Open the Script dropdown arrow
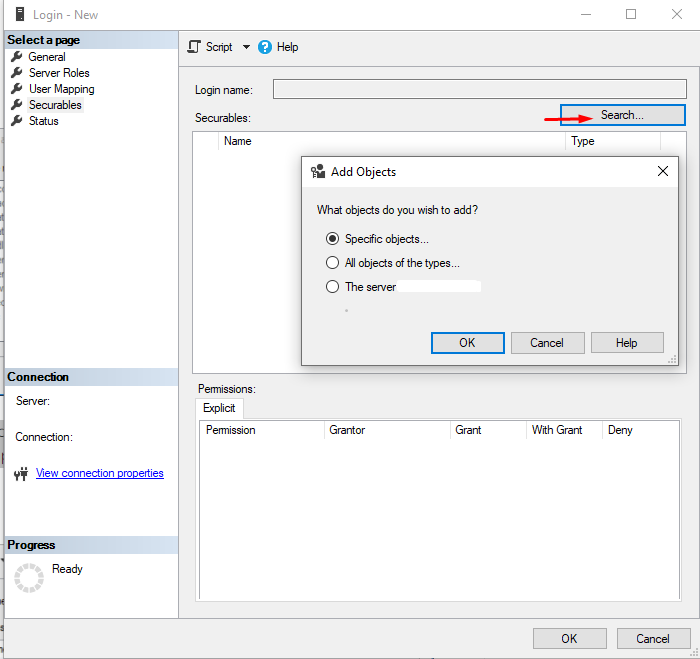700x659 pixels. point(246,47)
